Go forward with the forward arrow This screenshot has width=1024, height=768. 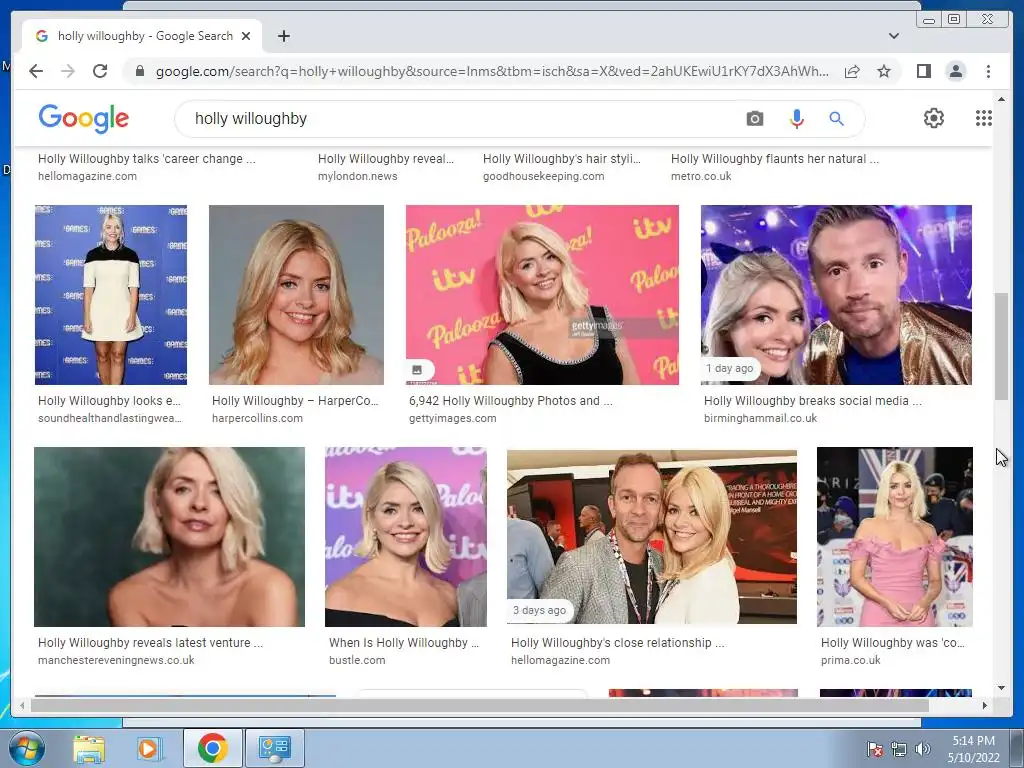pyautogui.click(x=68, y=71)
